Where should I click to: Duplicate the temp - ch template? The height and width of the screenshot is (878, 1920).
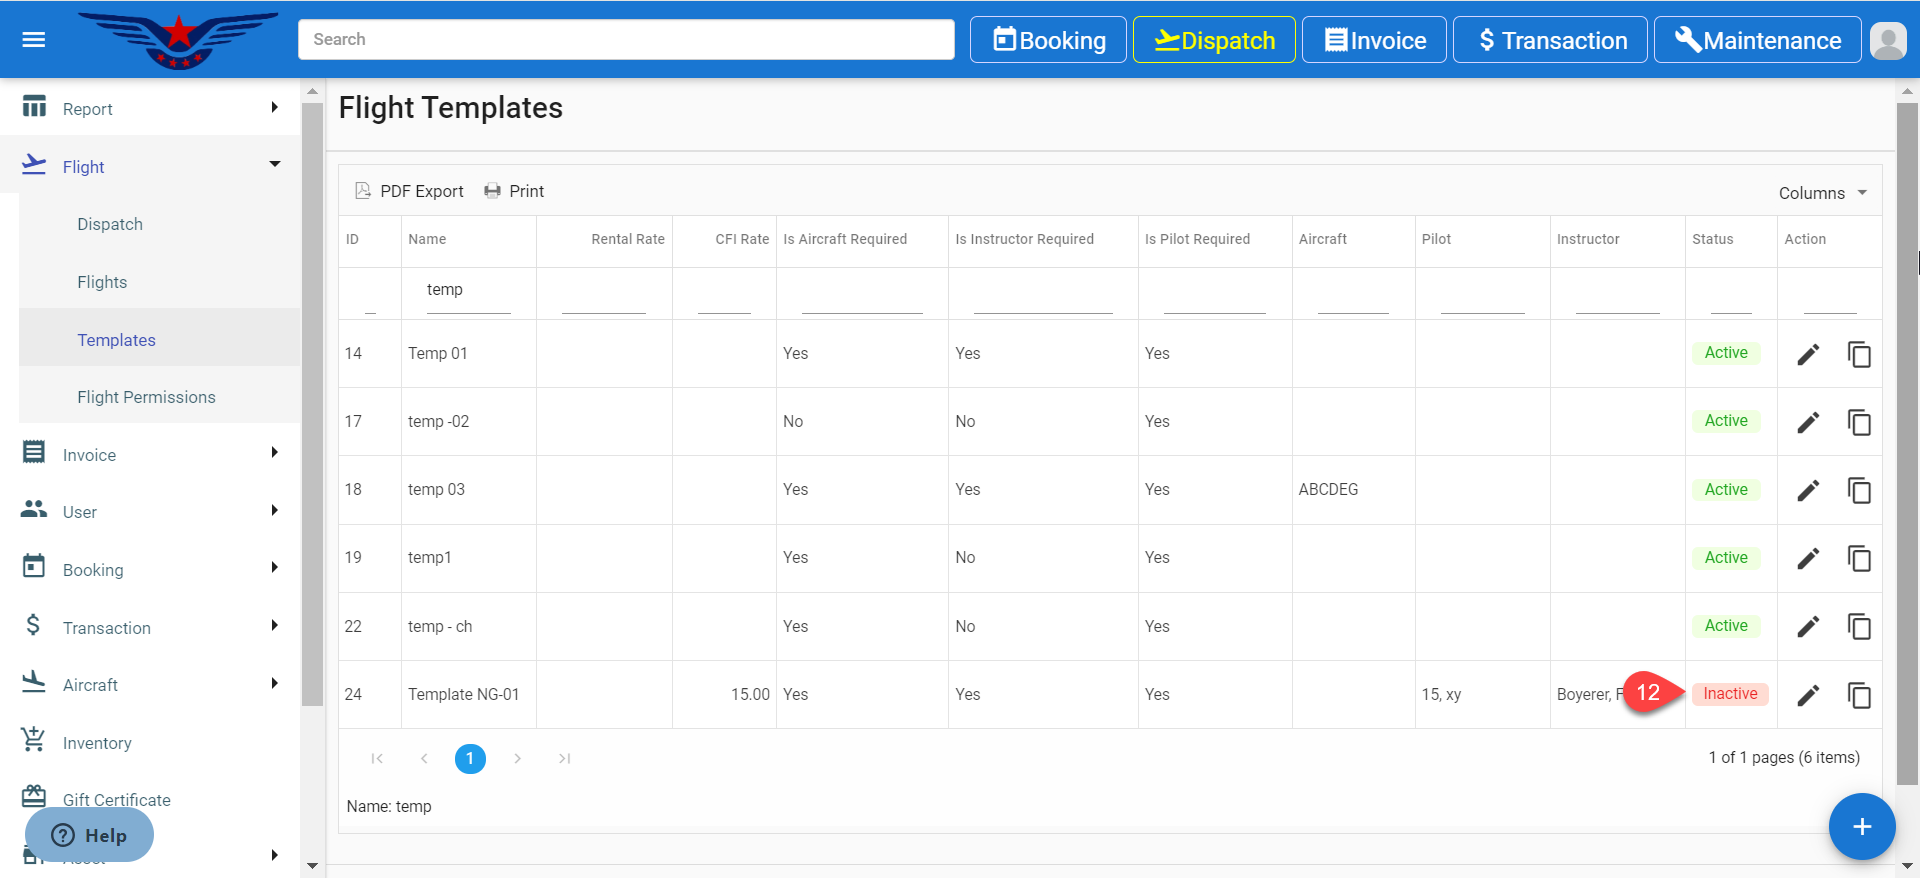1858,627
